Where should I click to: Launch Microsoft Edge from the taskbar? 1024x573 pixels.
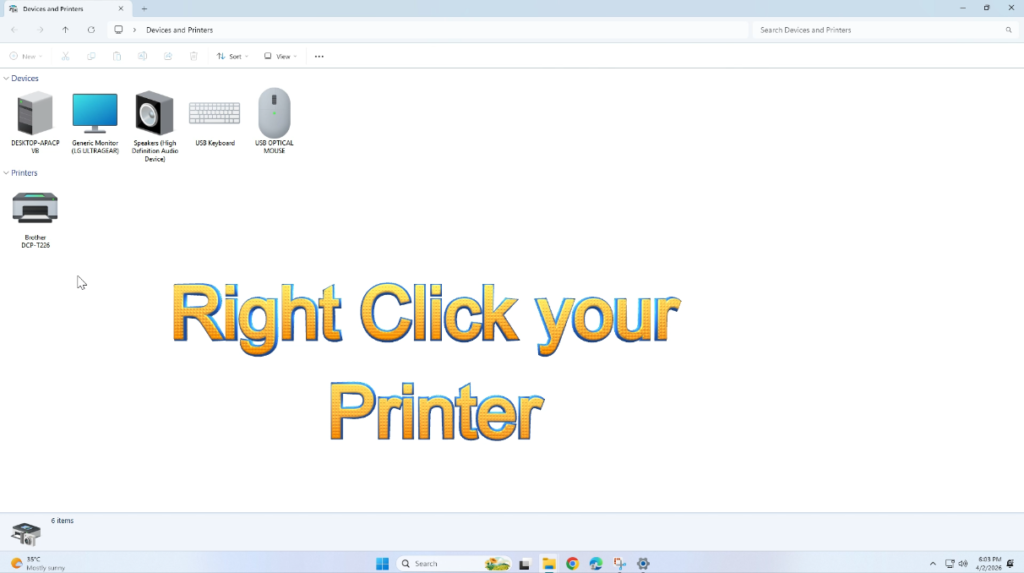click(596, 564)
